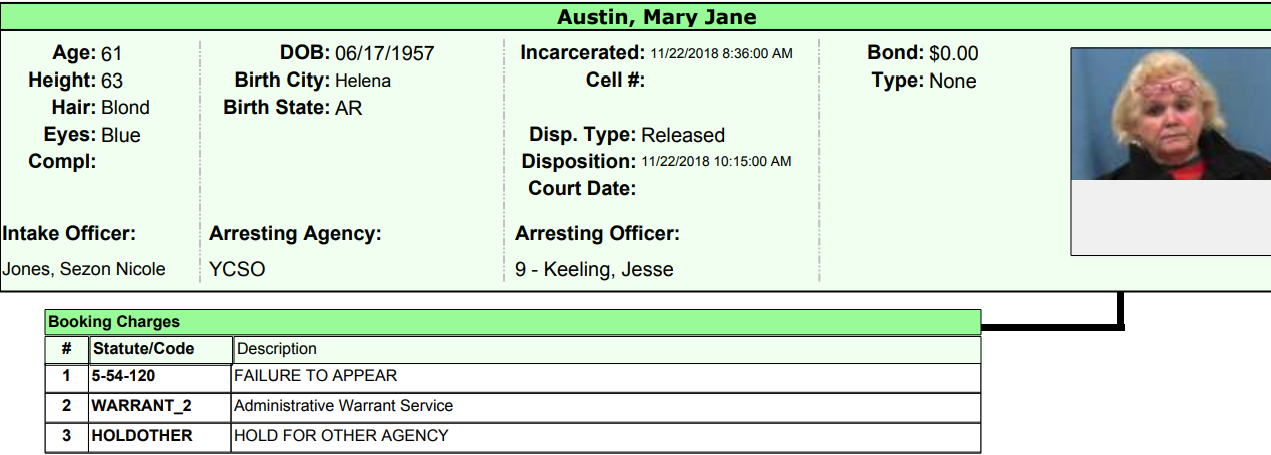Image resolution: width=1271 pixels, height=455 pixels.
Task: Select the FAILURE TO APPEAR description
Action: click(x=315, y=376)
